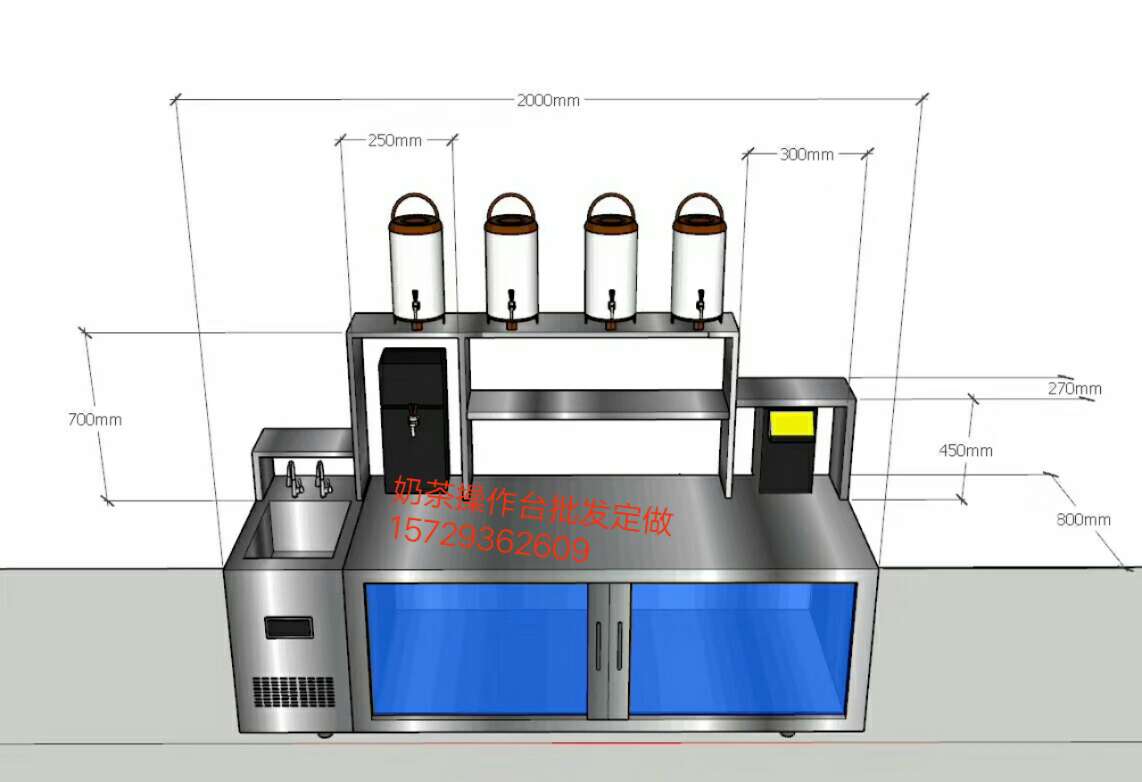Select the 2000mm width dimension label

click(548, 100)
